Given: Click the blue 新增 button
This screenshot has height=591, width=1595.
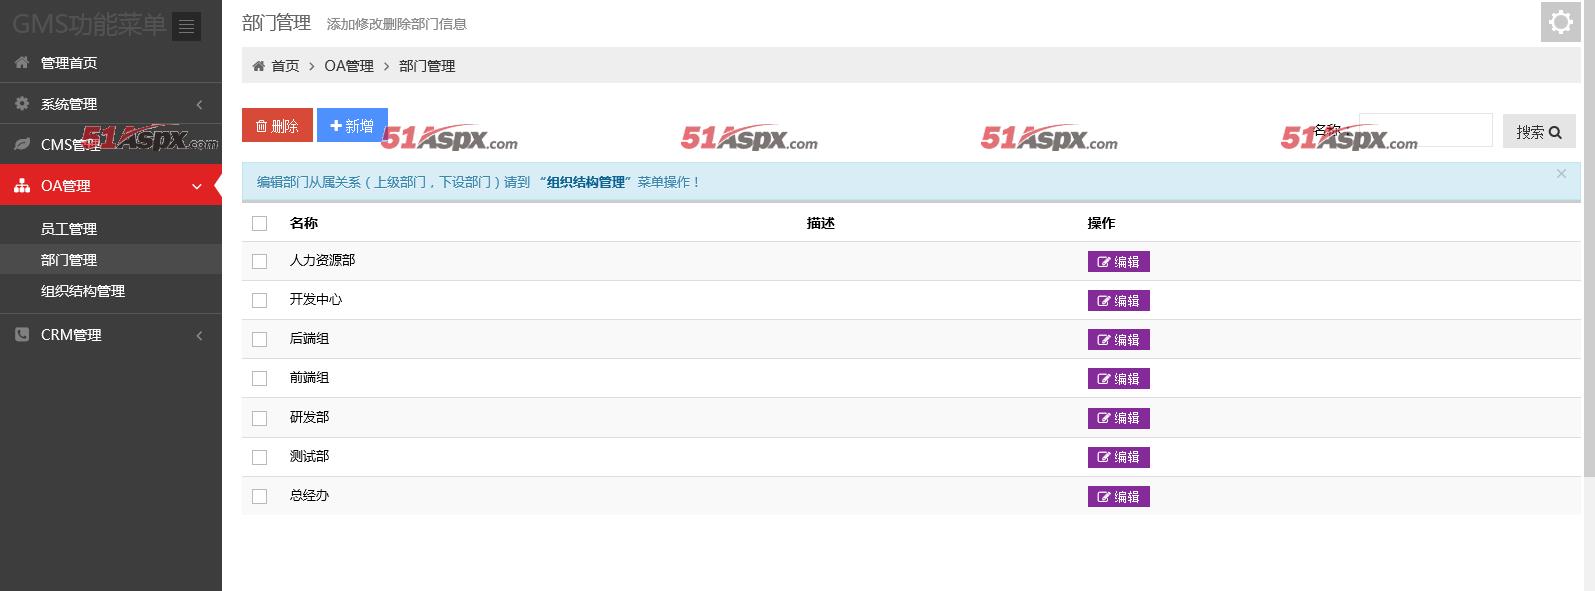Looking at the screenshot, I should [352, 125].
